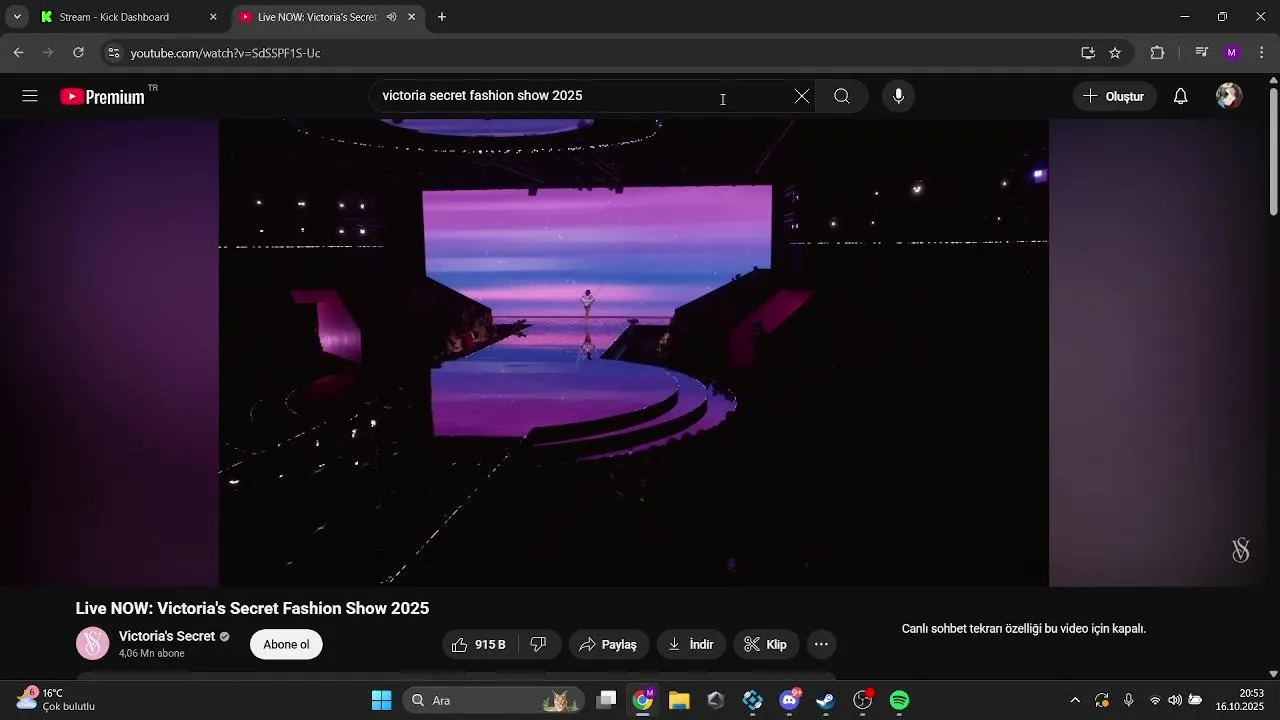Open volume control in system tray
1280x720 pixels.
click(1175, 700)
